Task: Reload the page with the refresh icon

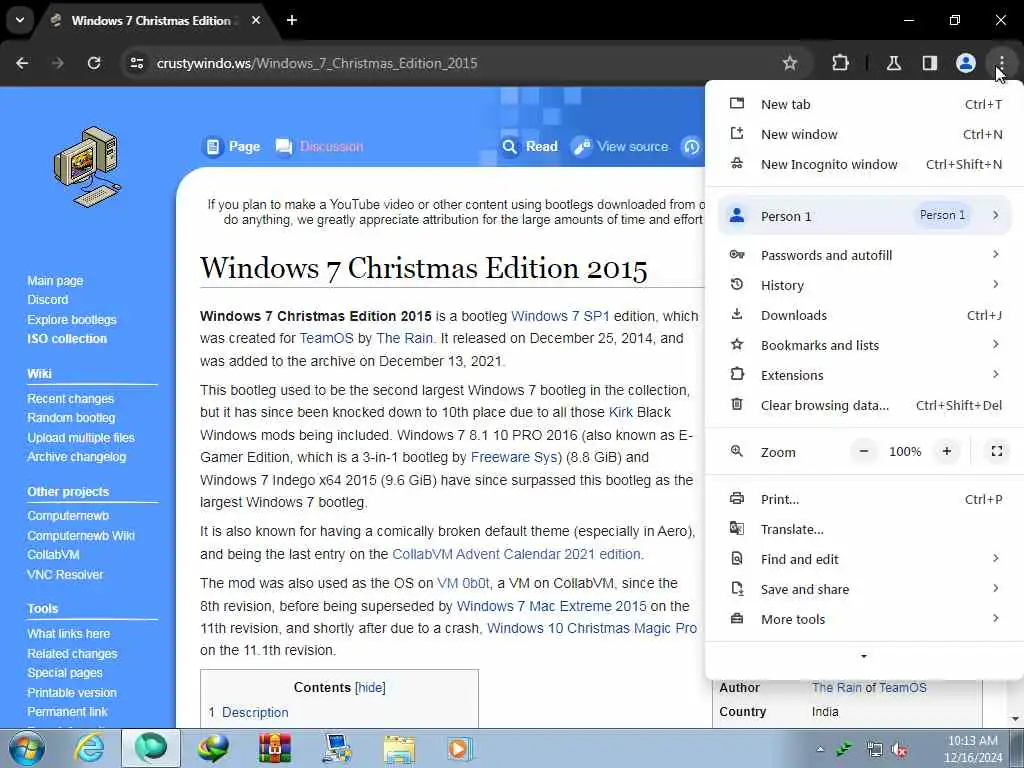Action: pyautogui.click(x=94, y=63)
